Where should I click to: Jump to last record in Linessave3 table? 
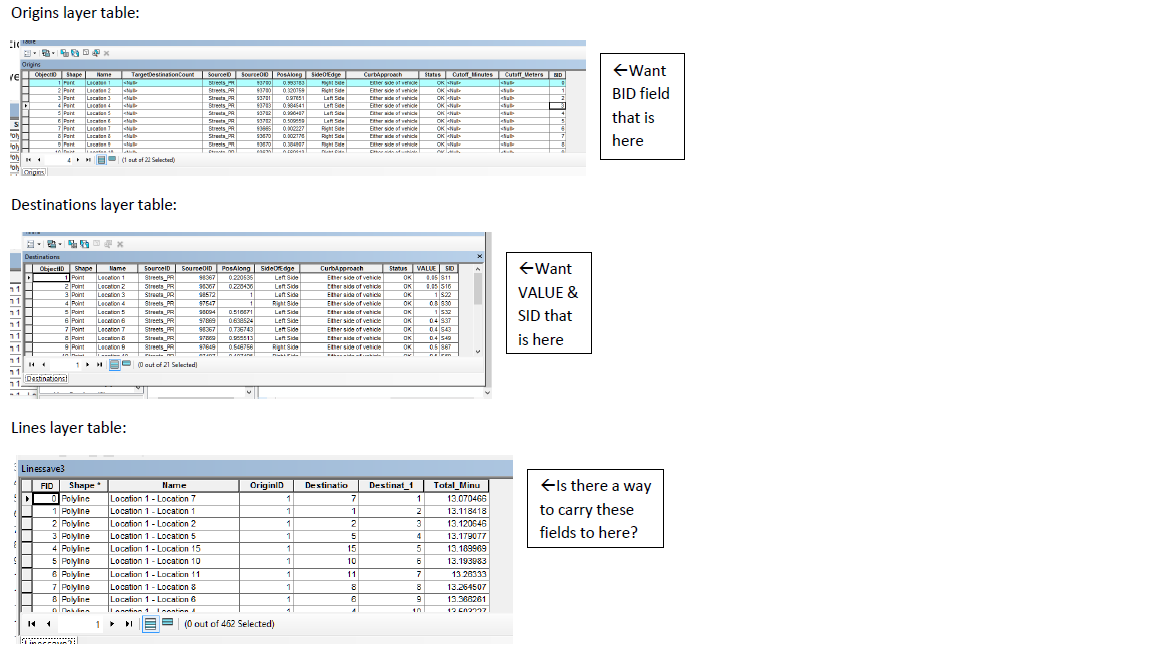(x=129, y=624)
